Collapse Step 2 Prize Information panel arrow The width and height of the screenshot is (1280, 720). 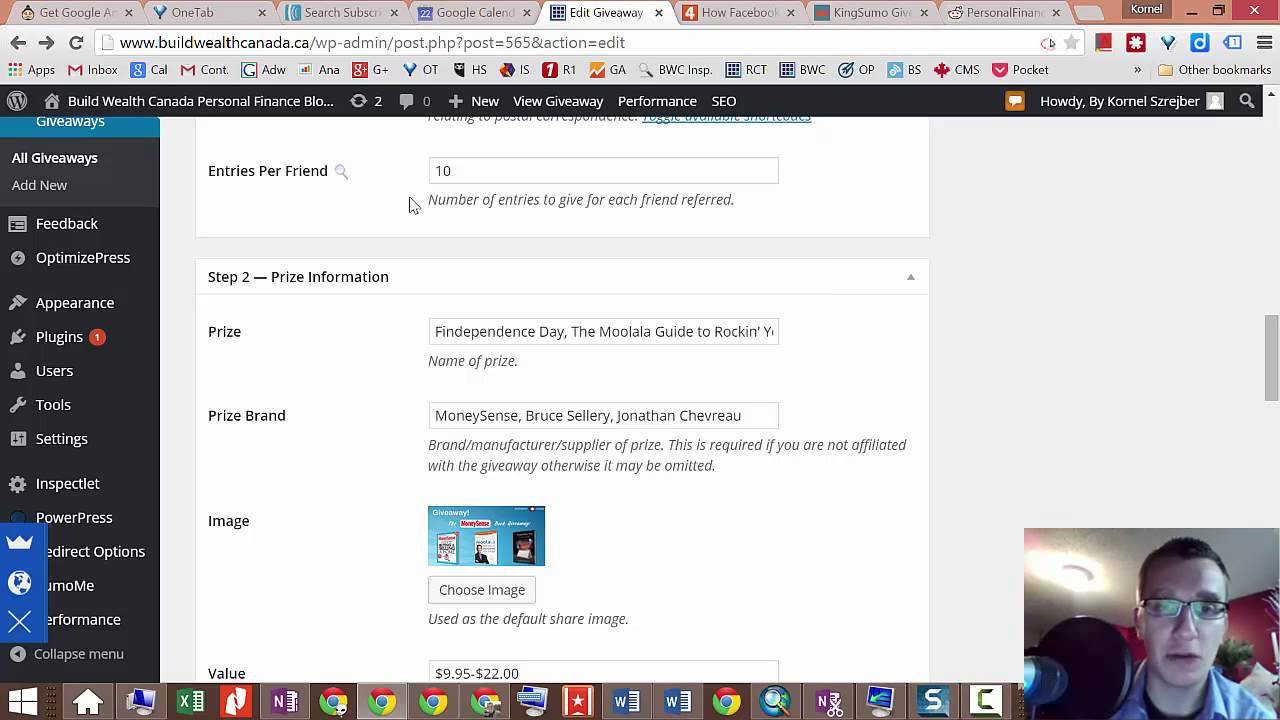tap(910, 277)
